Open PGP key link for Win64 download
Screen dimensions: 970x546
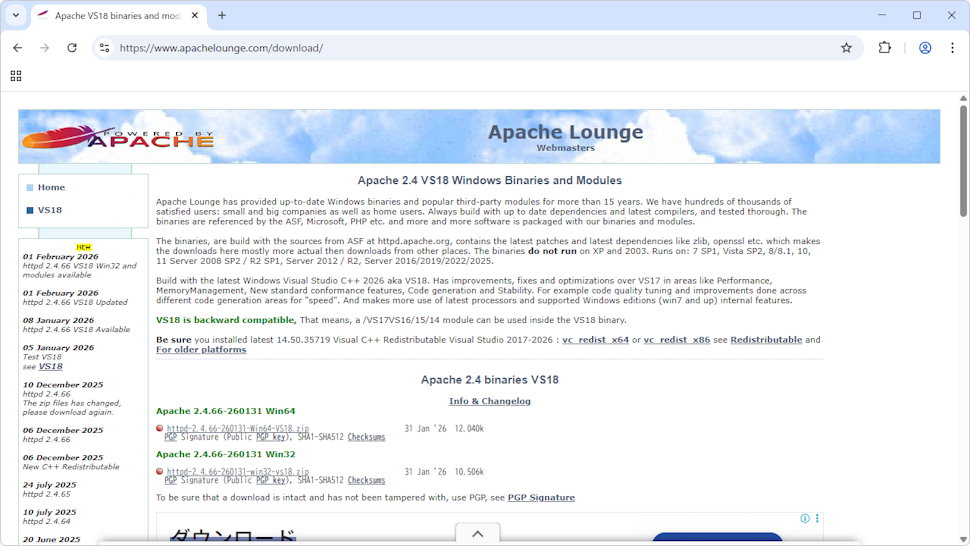pos(270,437)
